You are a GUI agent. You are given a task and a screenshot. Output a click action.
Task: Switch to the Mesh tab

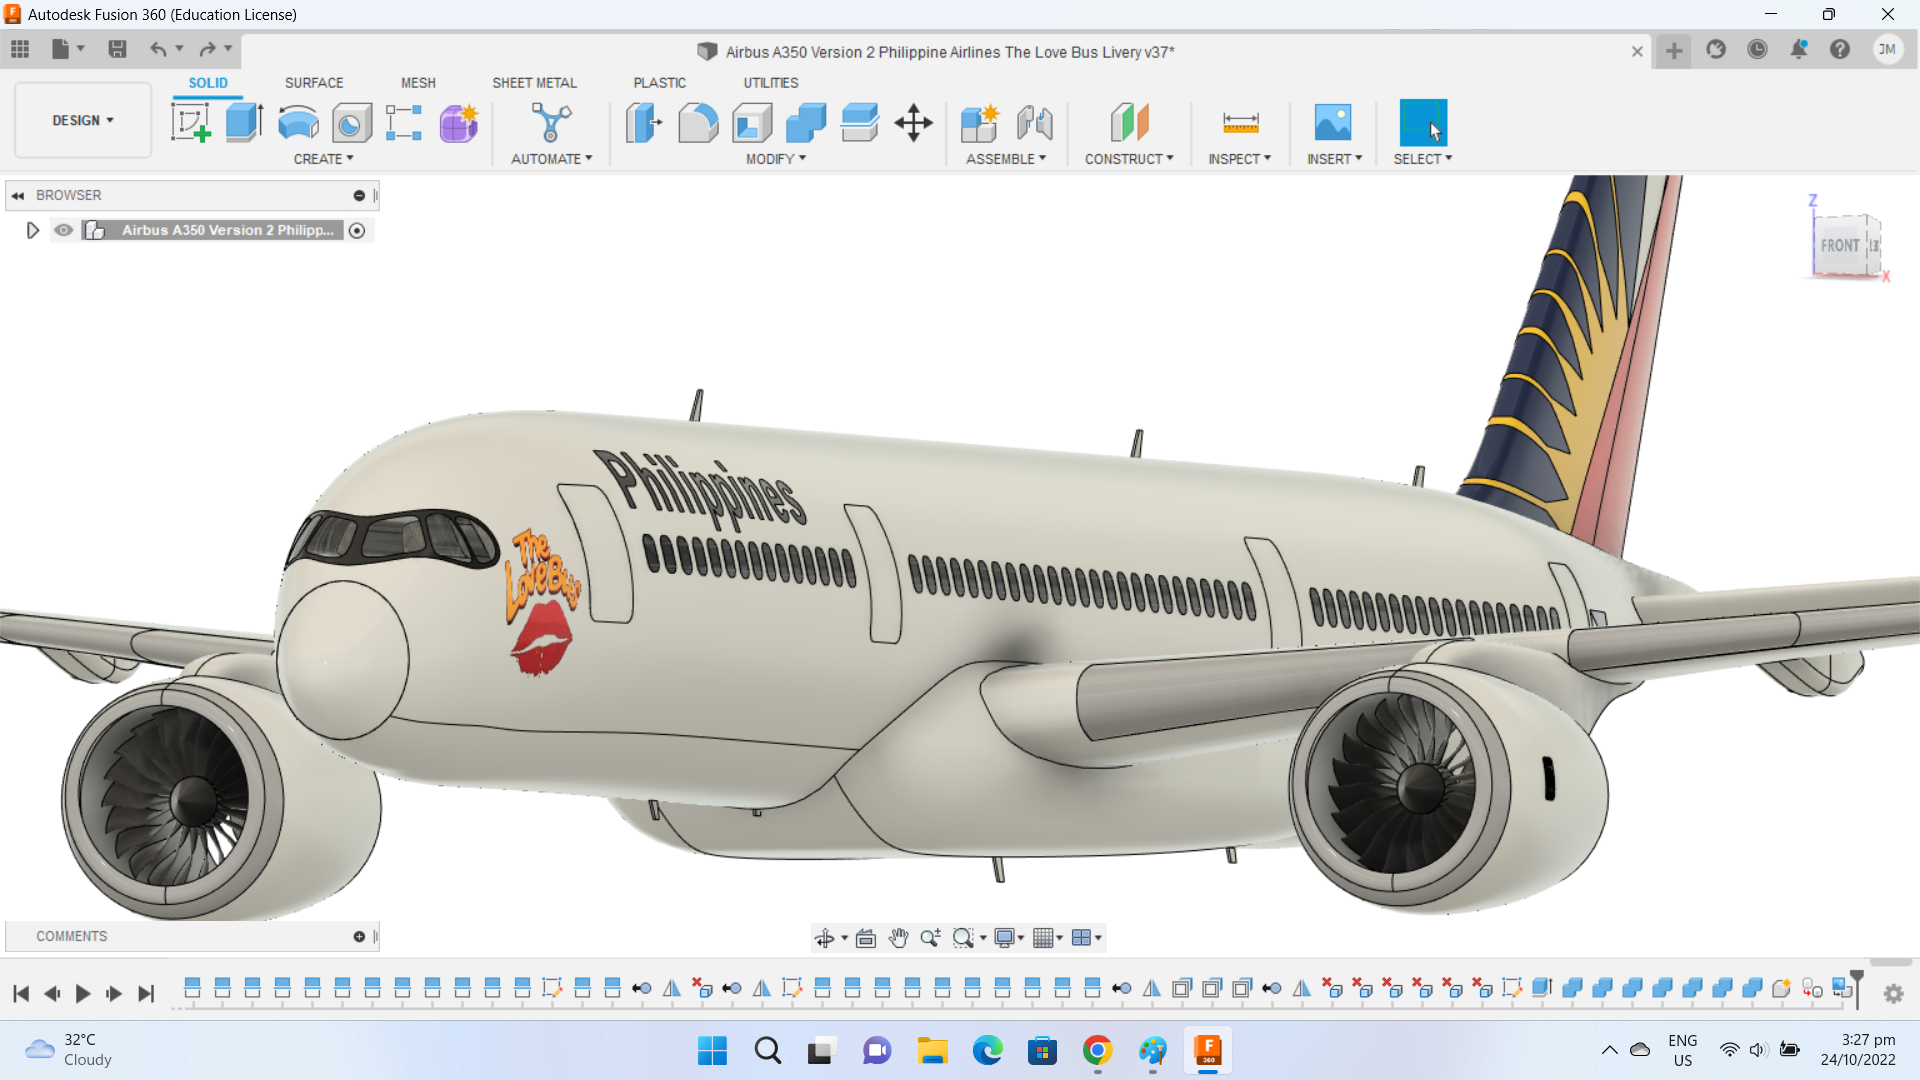[418, 83]
